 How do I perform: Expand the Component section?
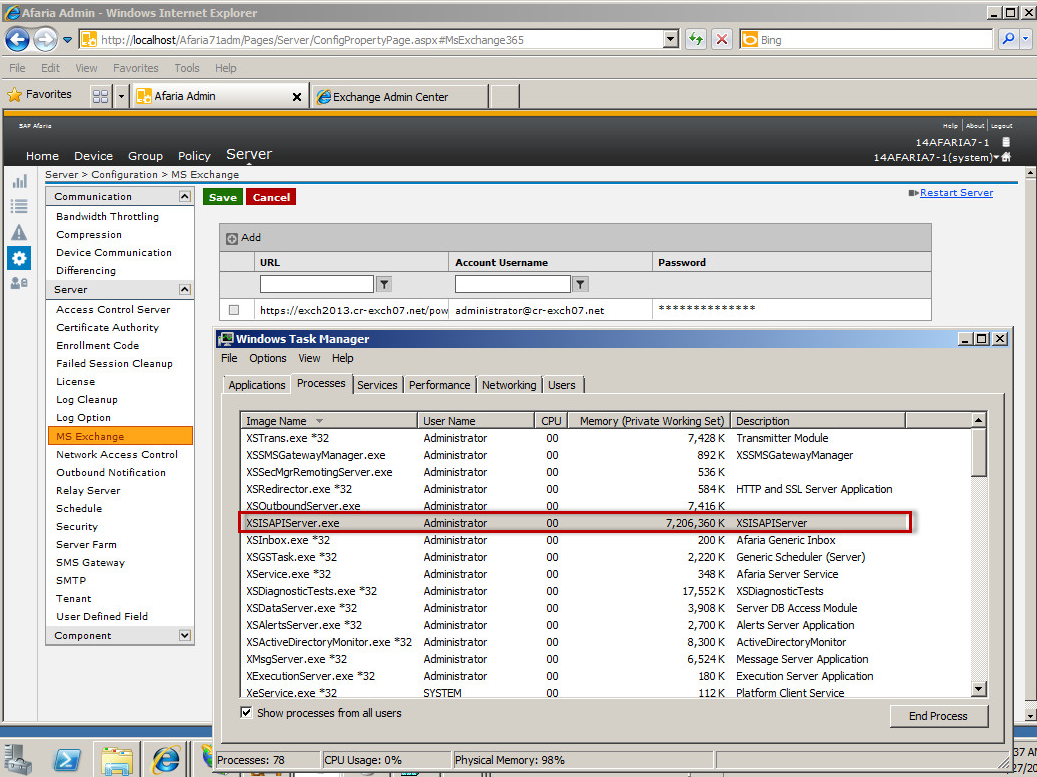[x=185, y=635]
